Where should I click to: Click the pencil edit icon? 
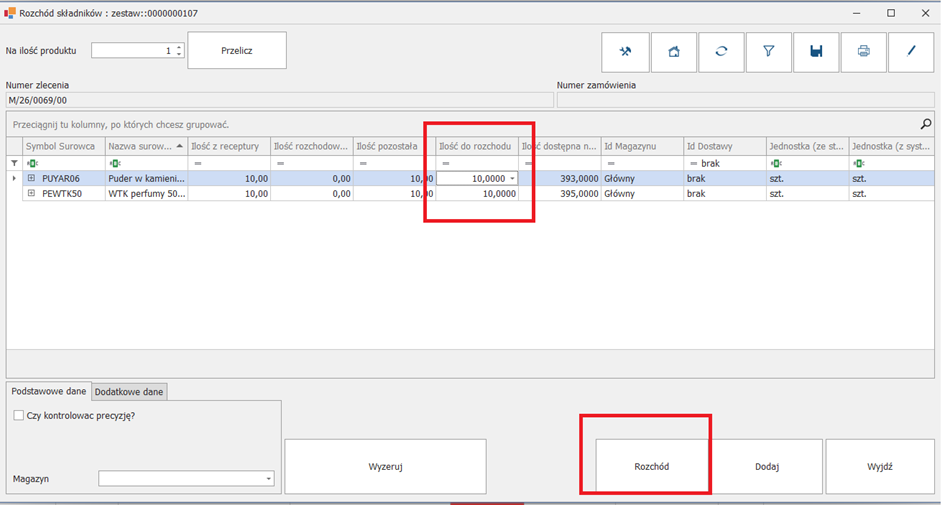[911, 52]
